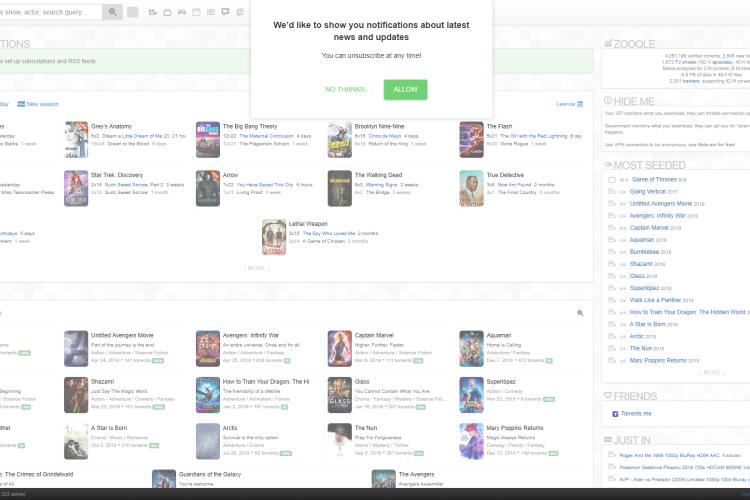Open Guardians of the Galaxy title

[x=210, y=474]
